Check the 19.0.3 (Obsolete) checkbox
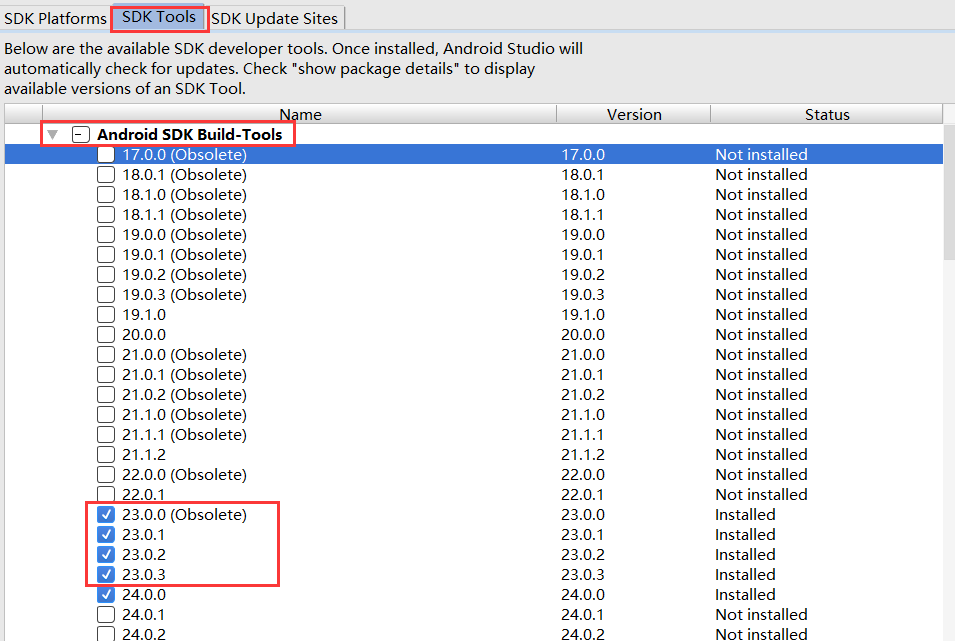This screenshot has width=955, height=641. [x=106, y=294]
